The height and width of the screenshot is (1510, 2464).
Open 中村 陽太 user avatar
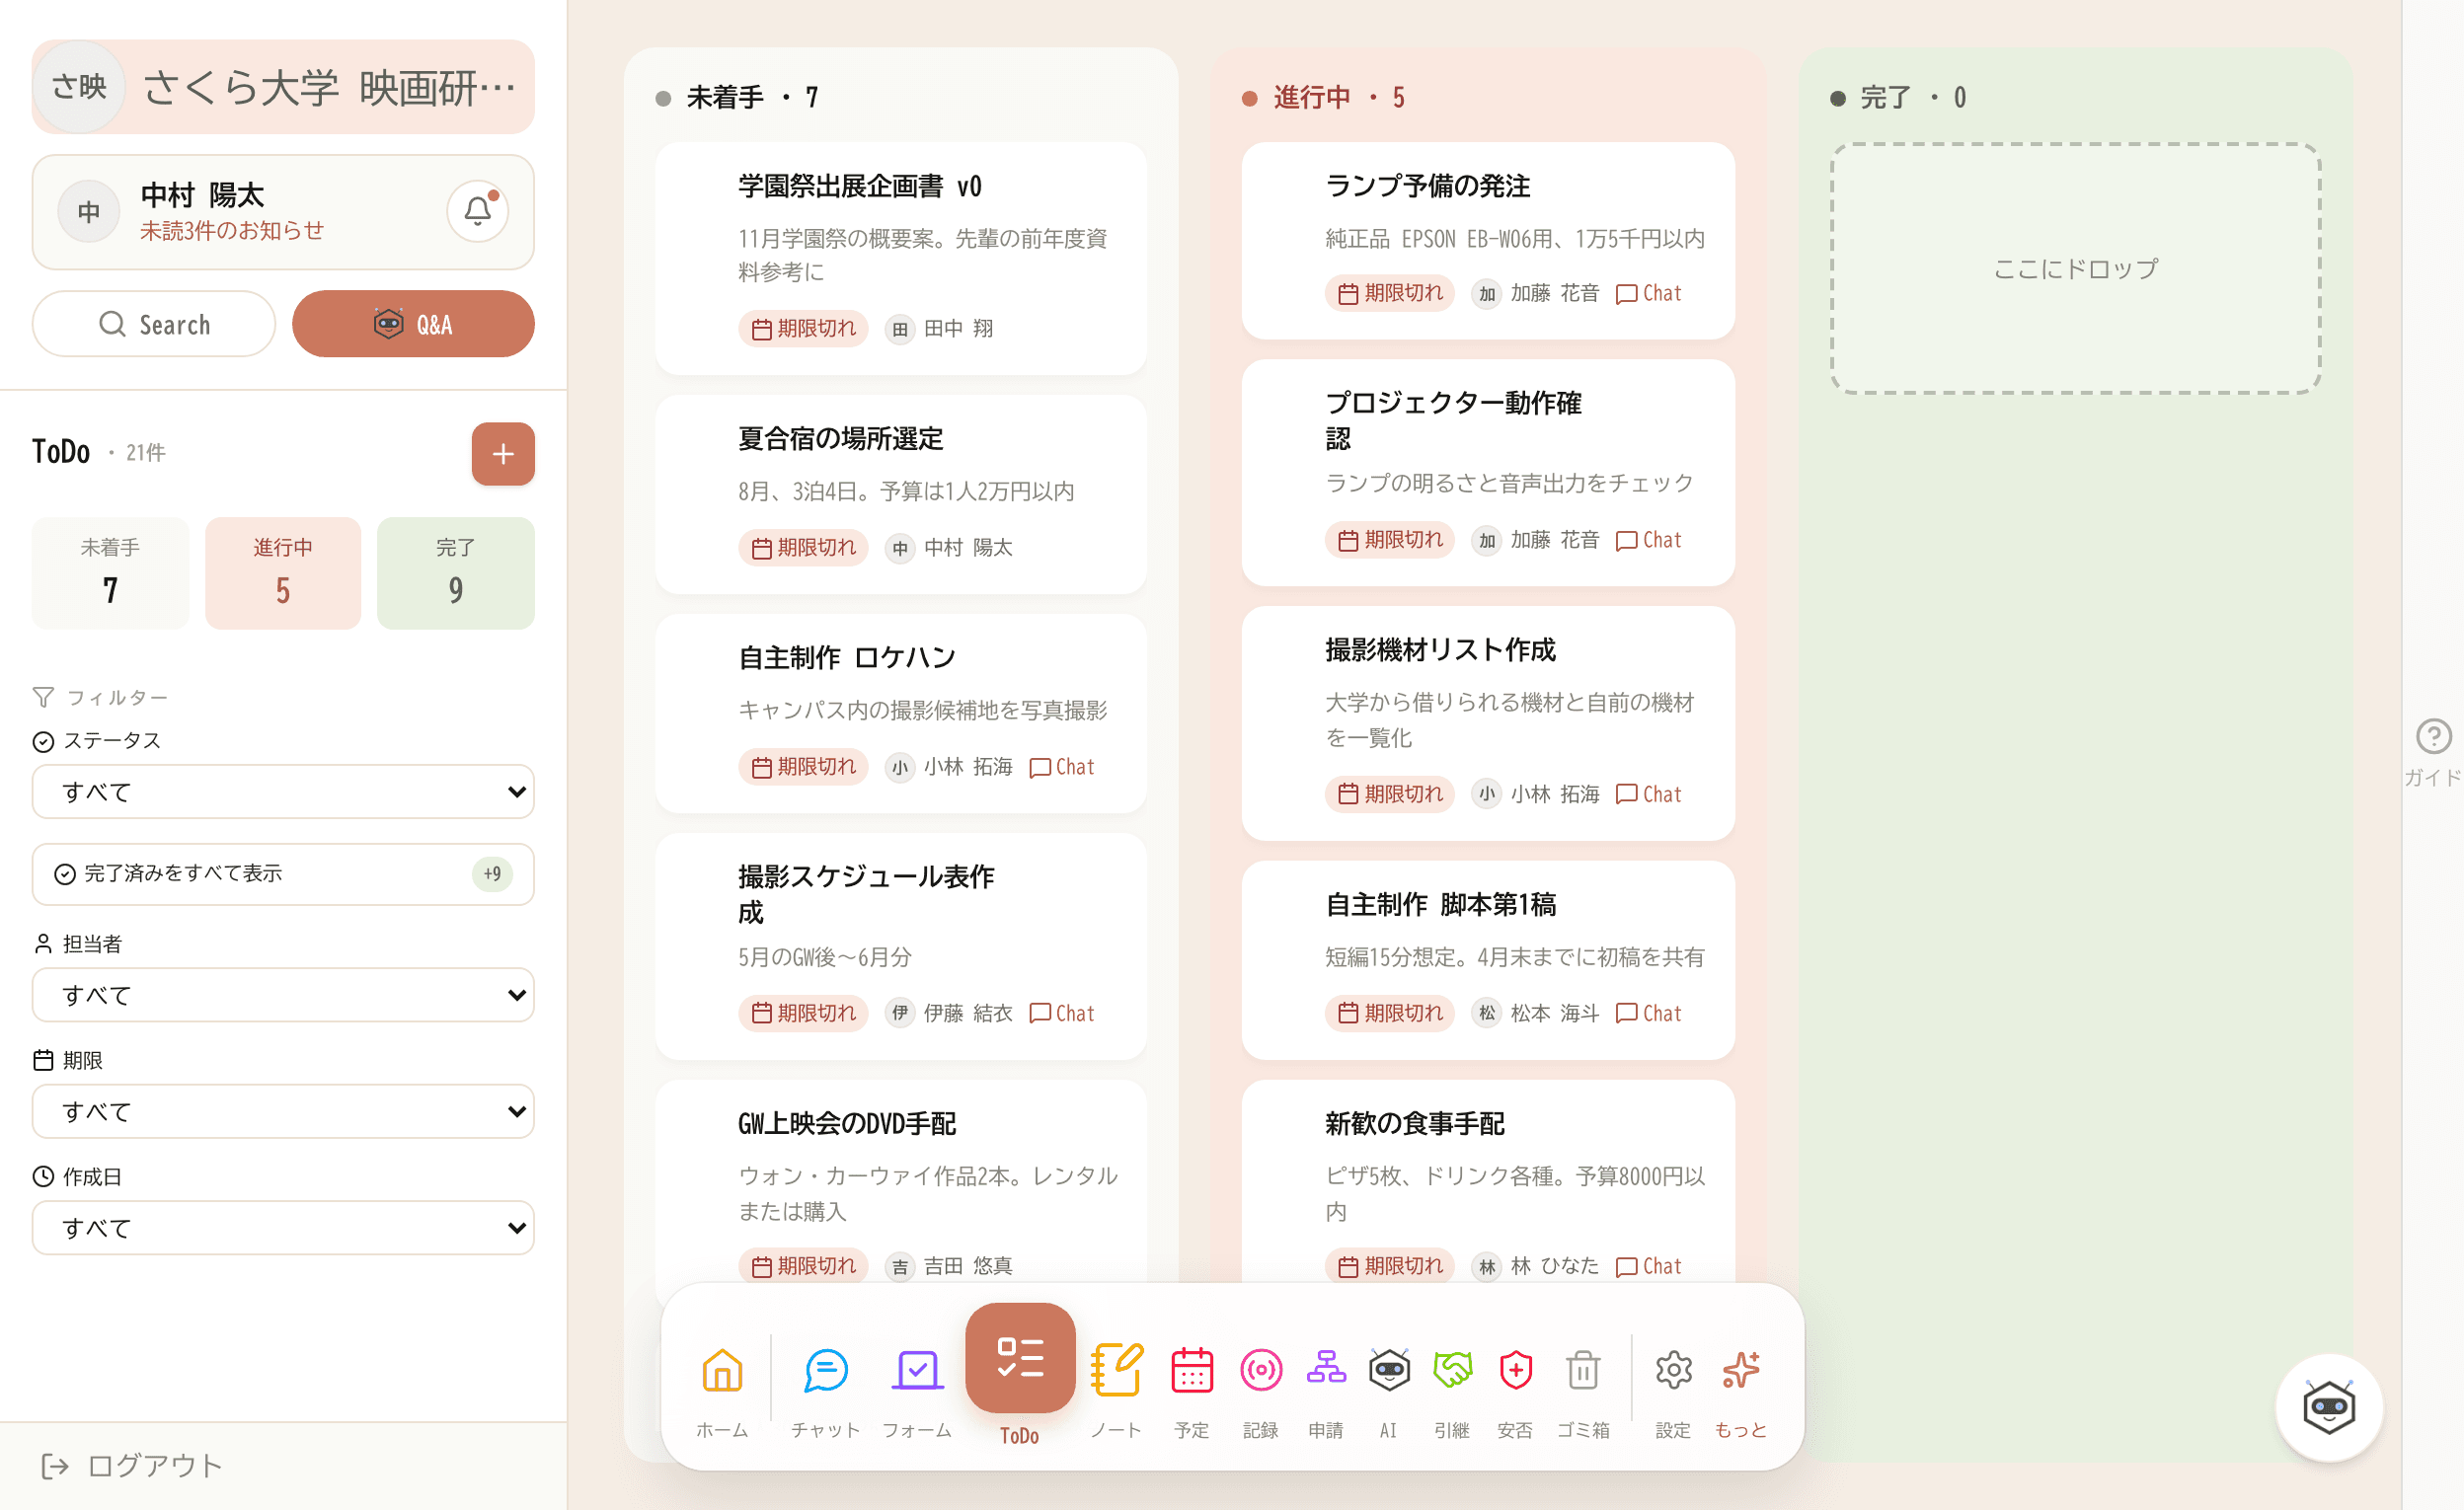tap(89, 211)
